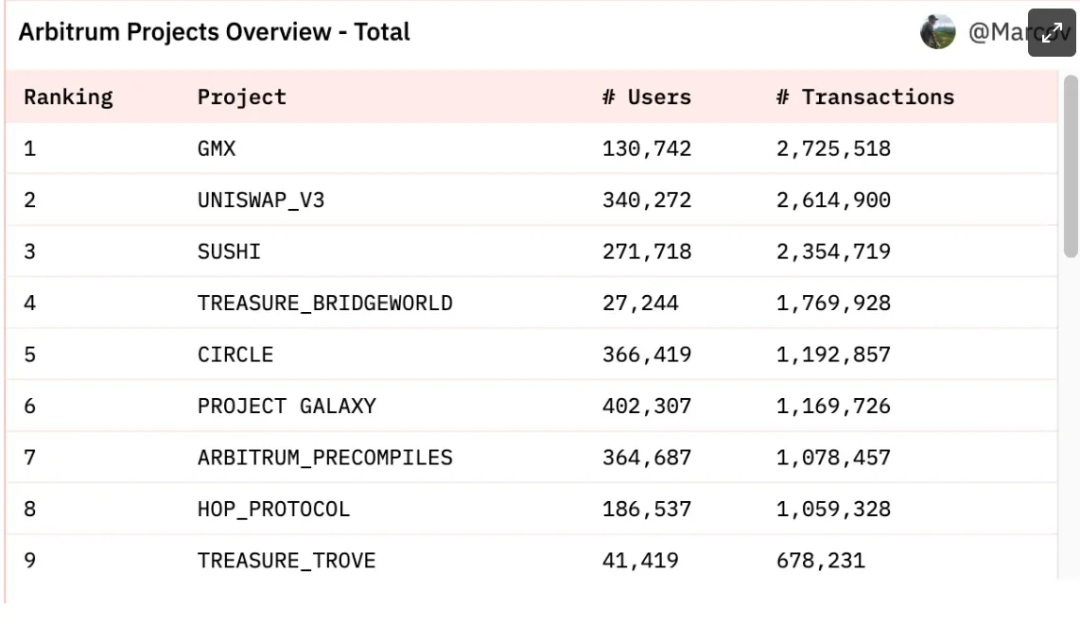1080x624 pixels.
Task: Select the SUSHI project cell
Action: [x=229, y=251]
